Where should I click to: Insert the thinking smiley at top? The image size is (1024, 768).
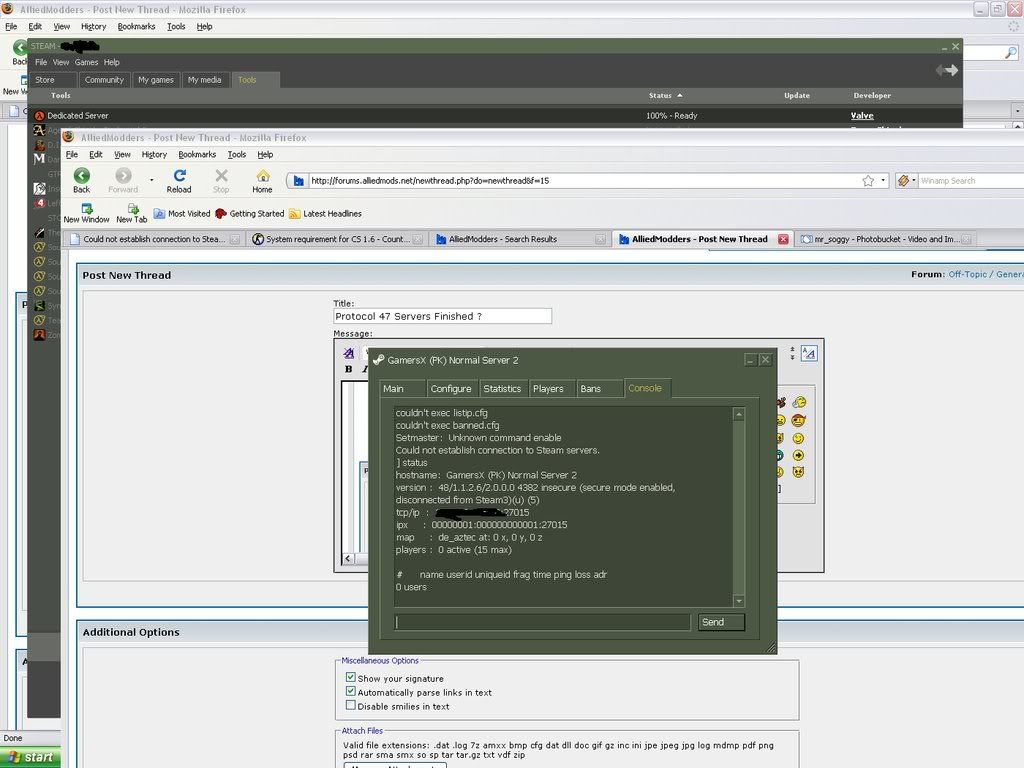(x=799, y=402)
